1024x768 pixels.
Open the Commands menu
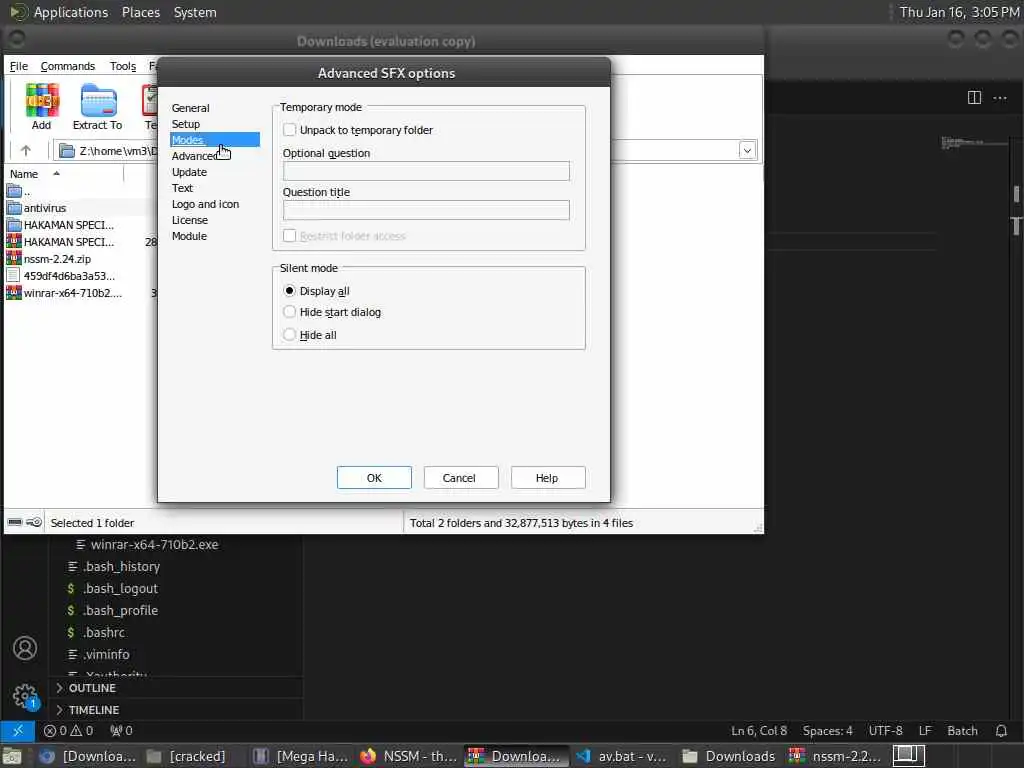(x=67, y=66)
